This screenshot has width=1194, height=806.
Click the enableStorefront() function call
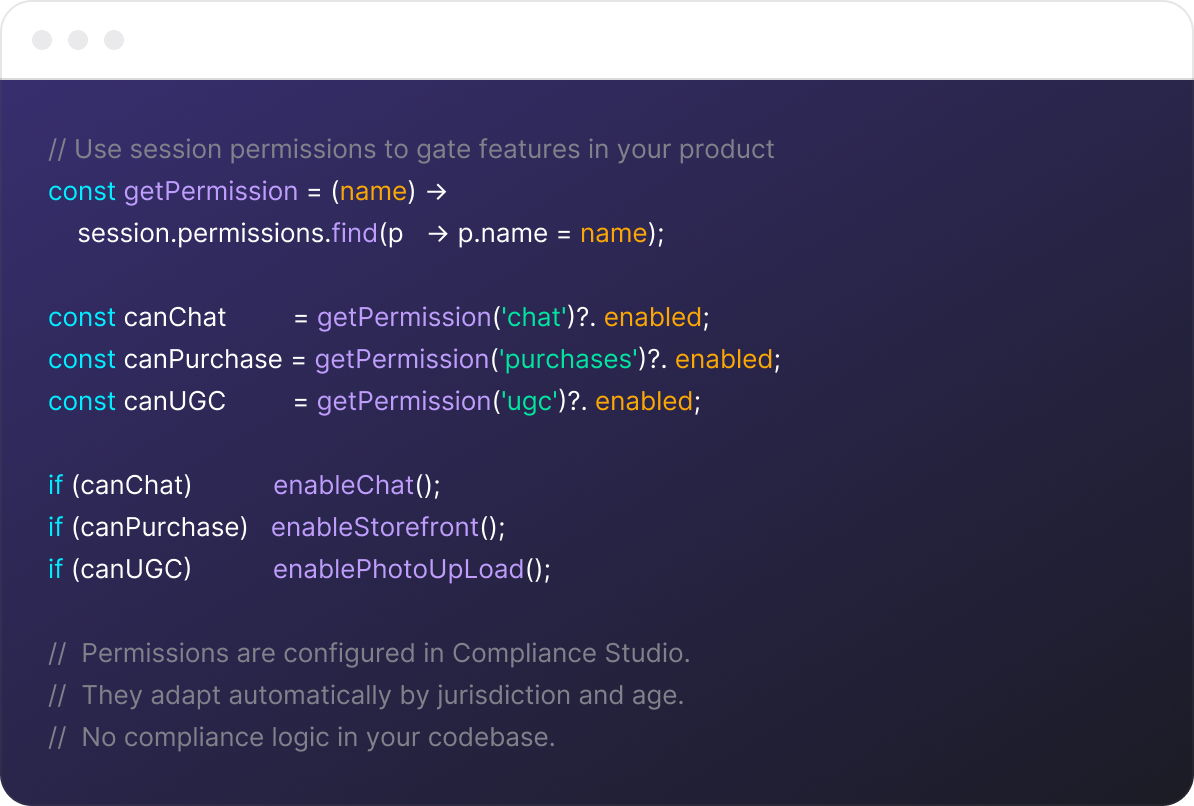(x=388, y=527)
